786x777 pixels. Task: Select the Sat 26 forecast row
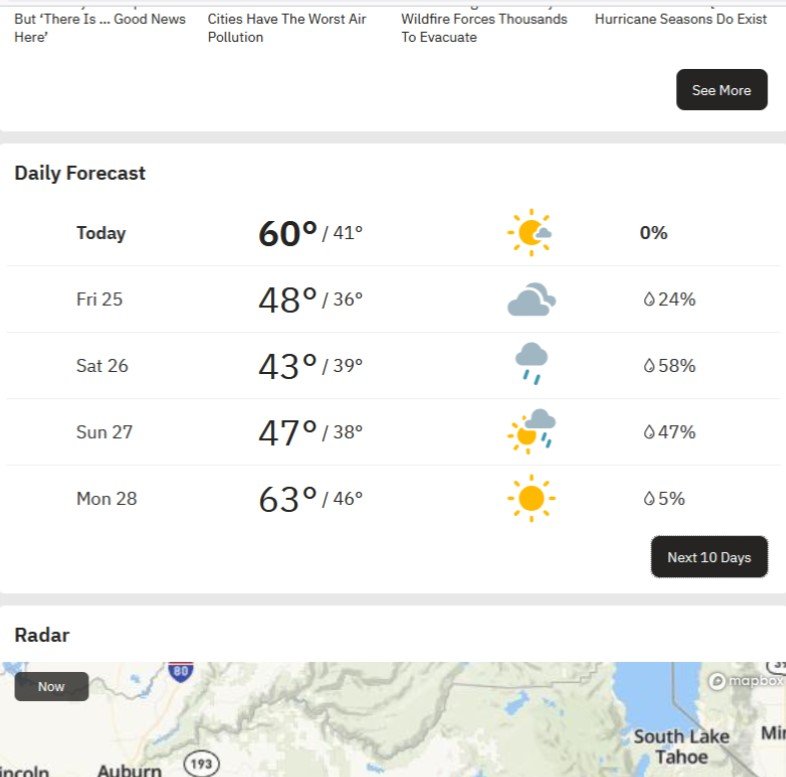click(102, 365)
